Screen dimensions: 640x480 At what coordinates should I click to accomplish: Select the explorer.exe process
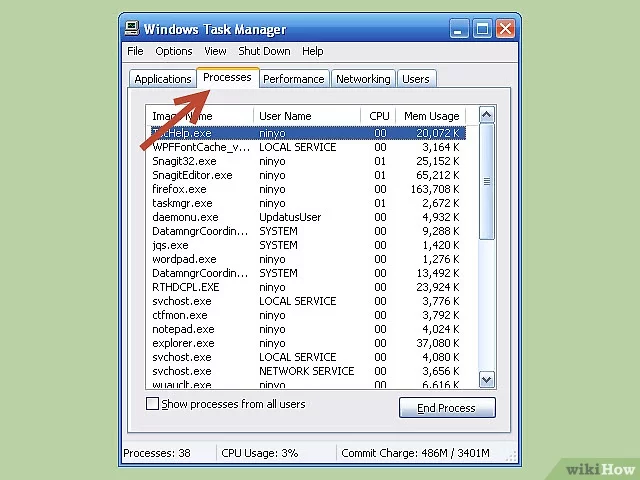(x=306, y=343)
